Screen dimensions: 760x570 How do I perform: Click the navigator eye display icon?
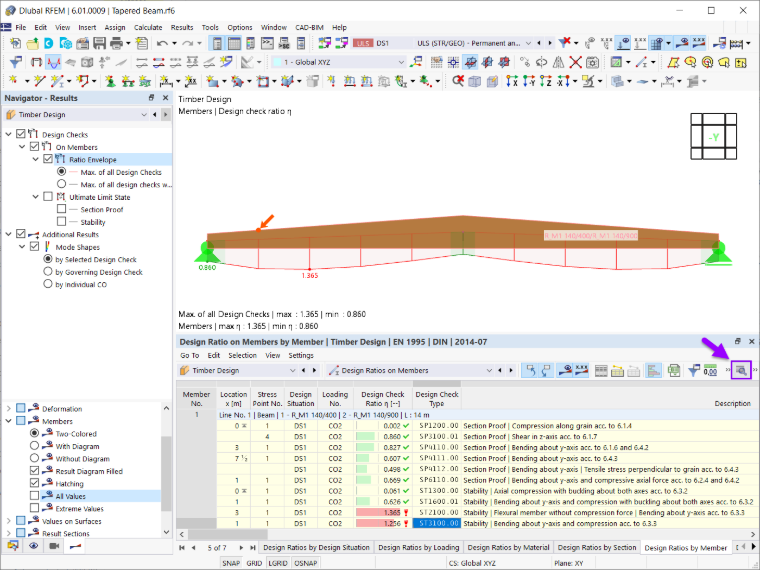tap(33, 546)
